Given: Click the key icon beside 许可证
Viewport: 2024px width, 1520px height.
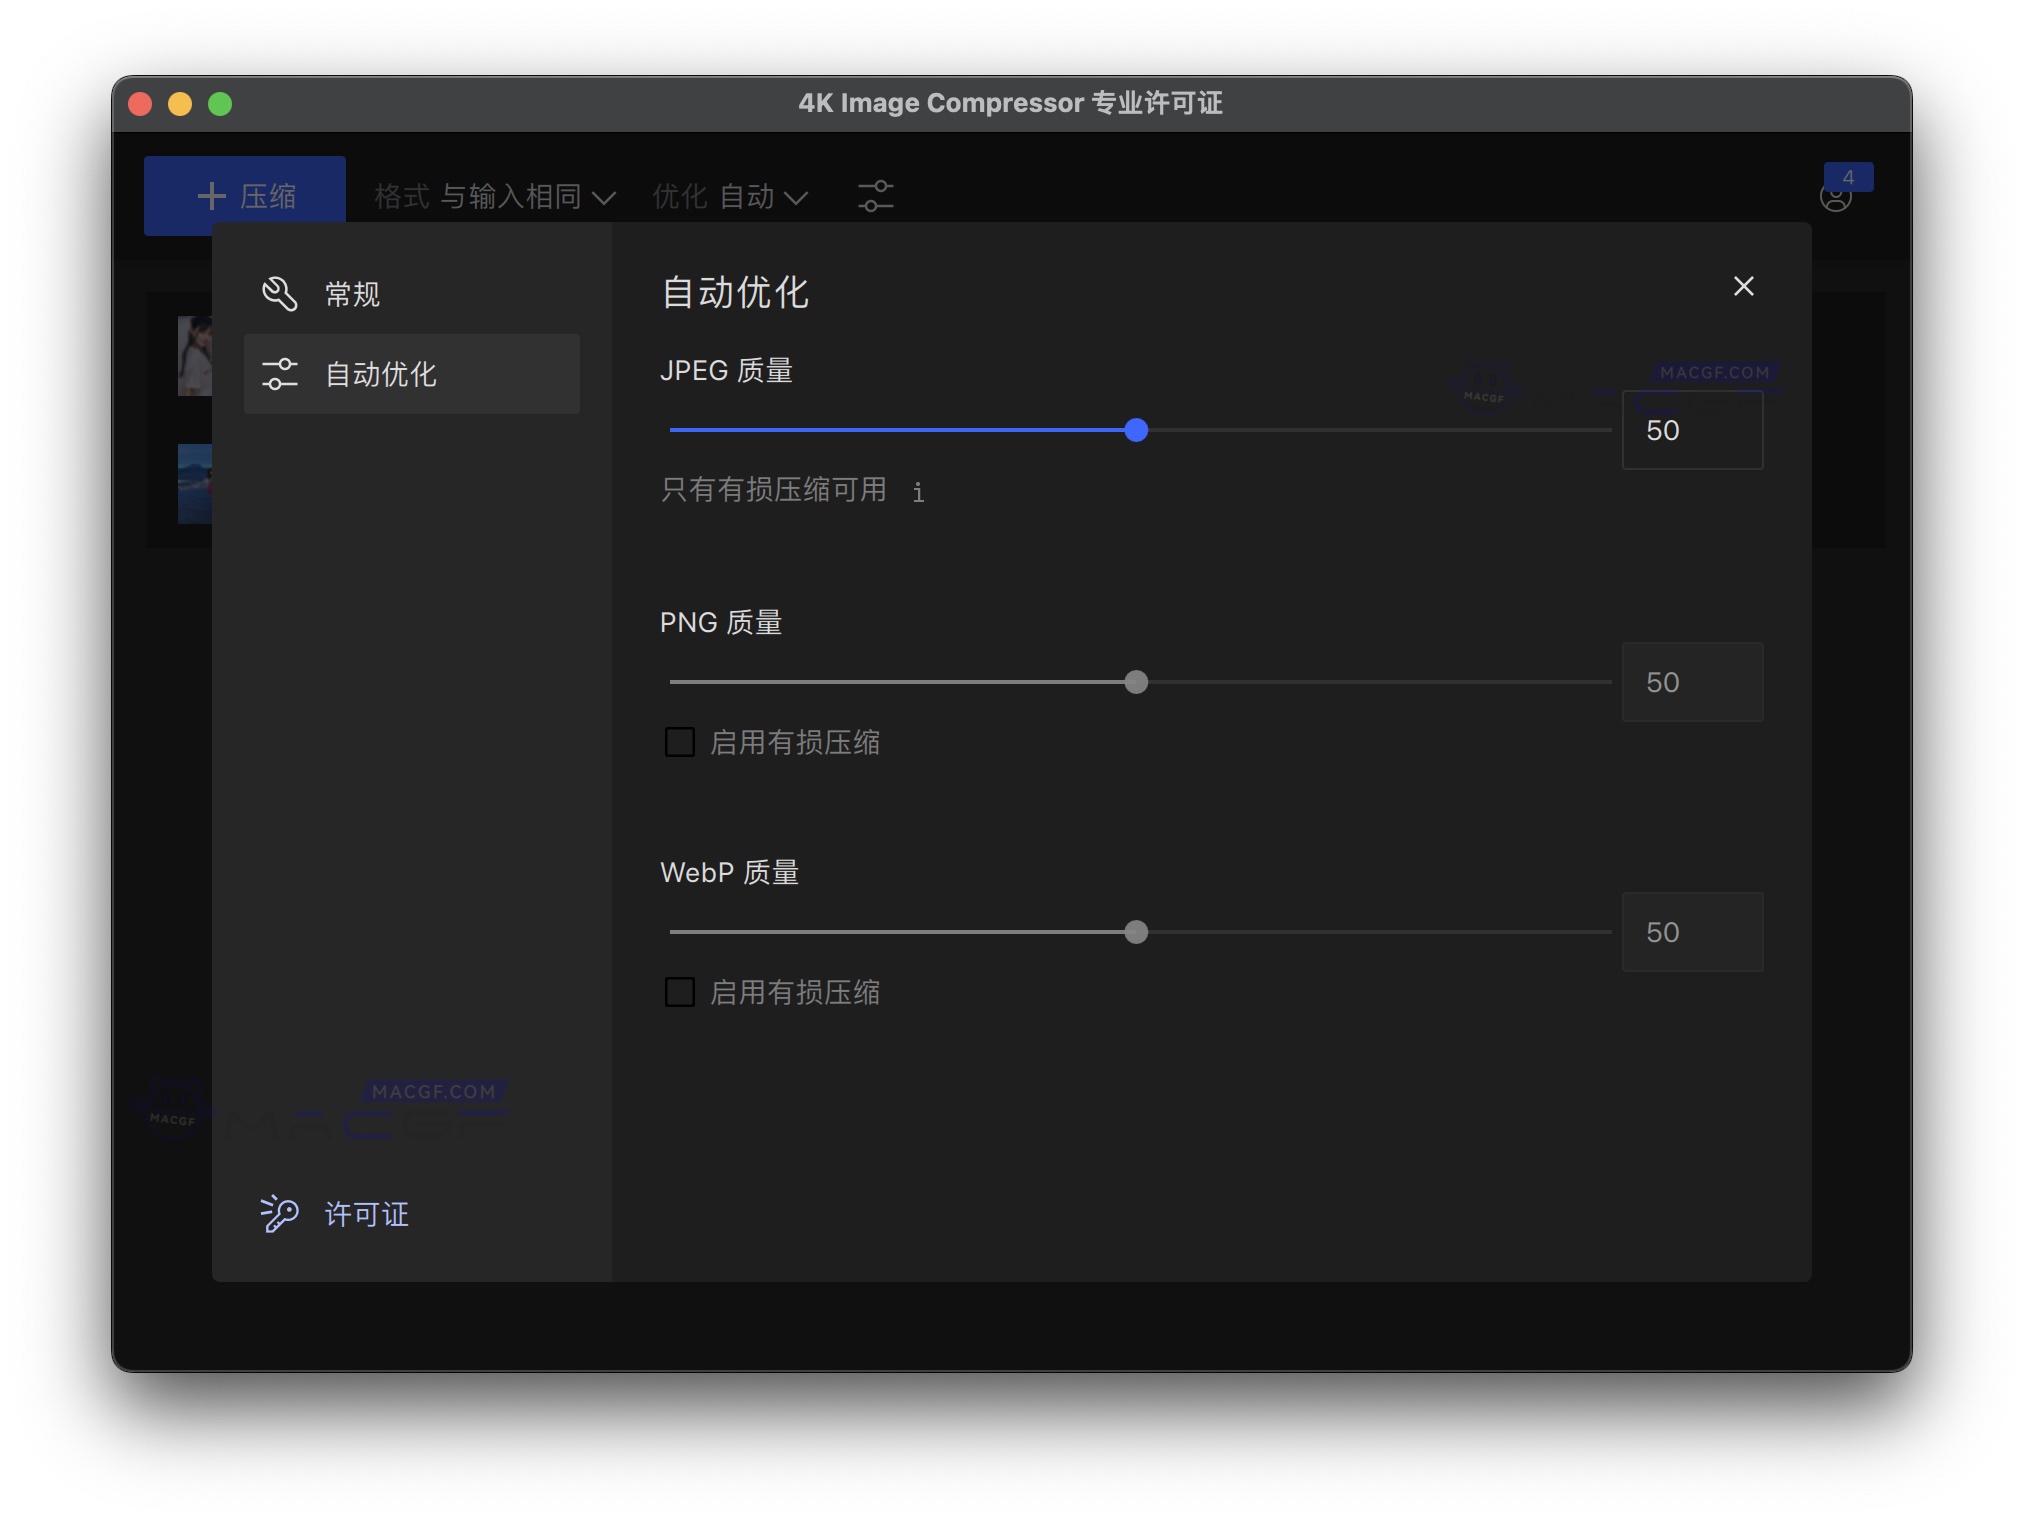Looking at the screenshot, I should tap(278, 1214).
